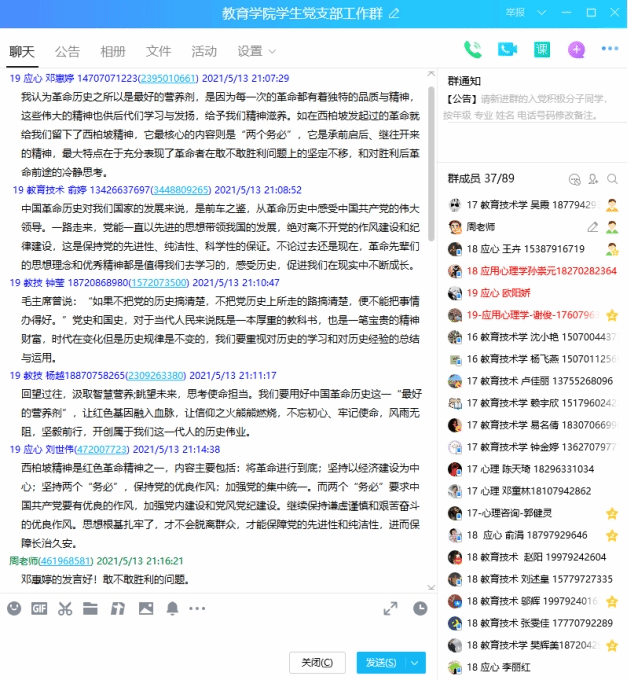Start a group video call
This screenshot has height=681, width=628.
point(507,49)
